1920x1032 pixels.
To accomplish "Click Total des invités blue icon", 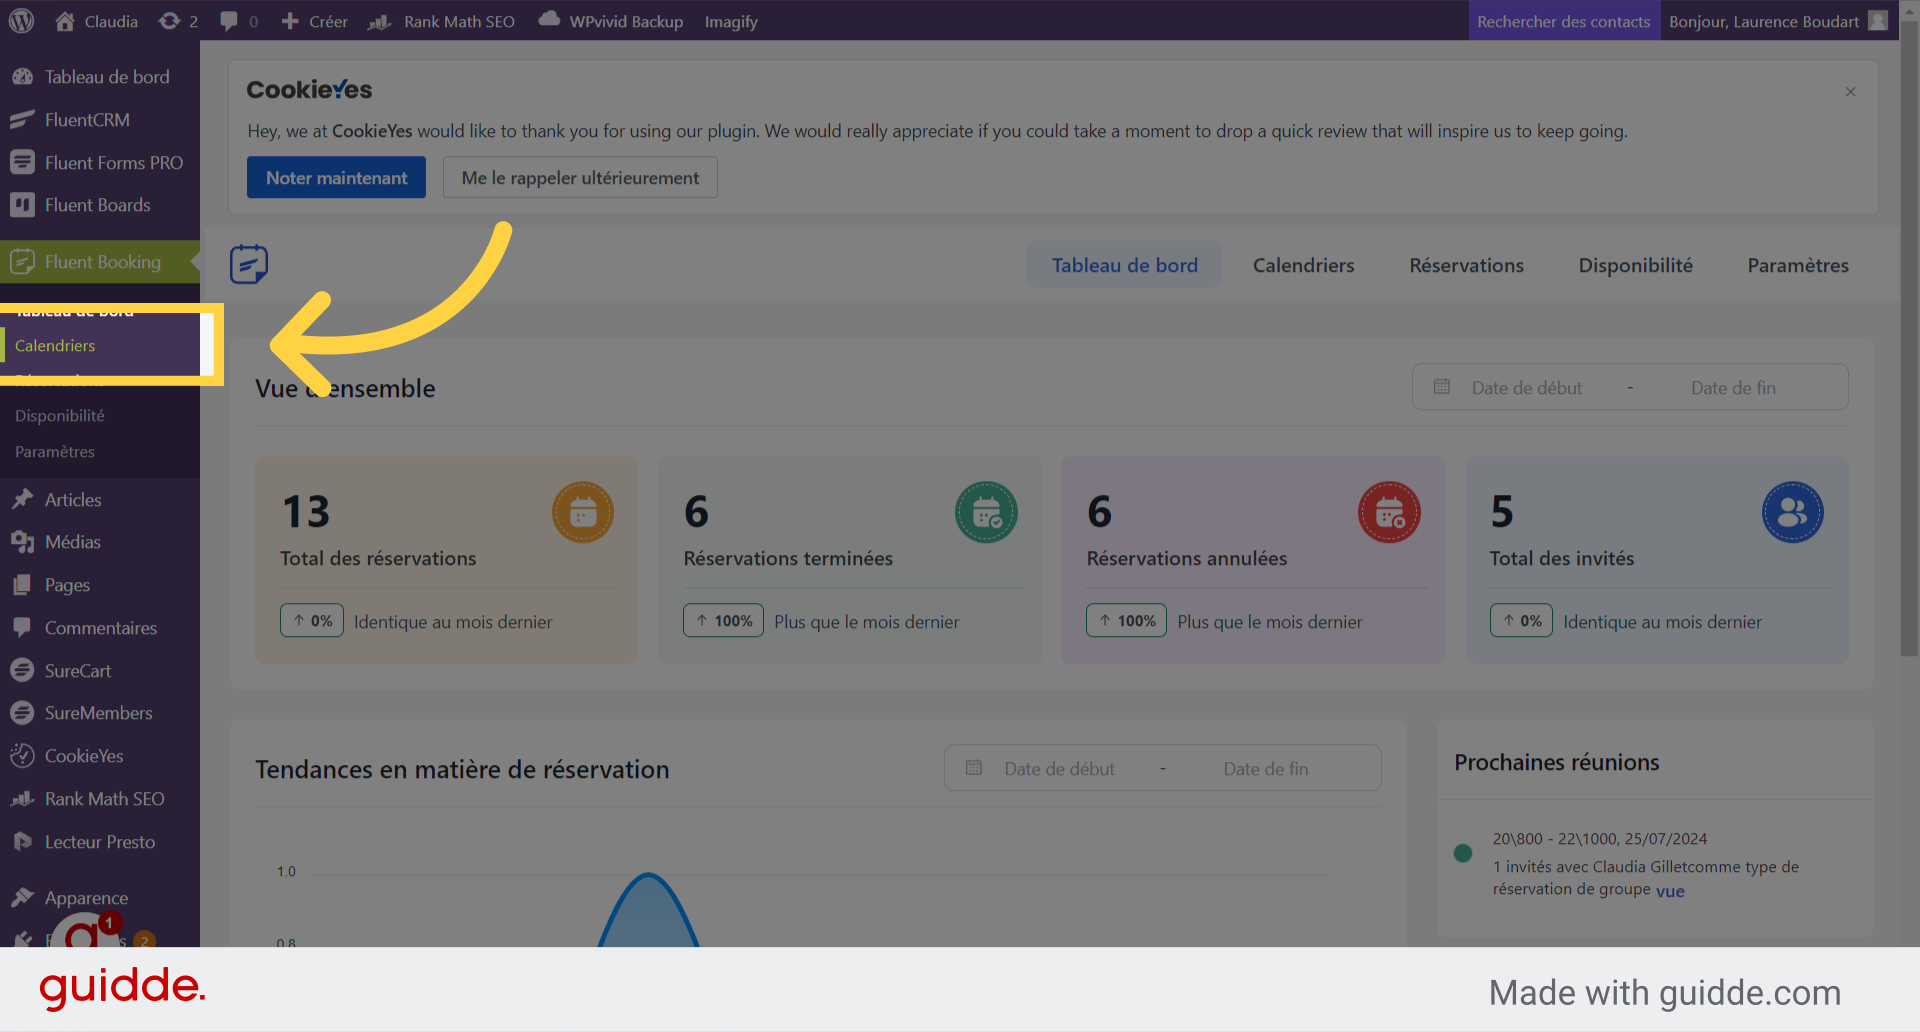I will click(1792, 513).
